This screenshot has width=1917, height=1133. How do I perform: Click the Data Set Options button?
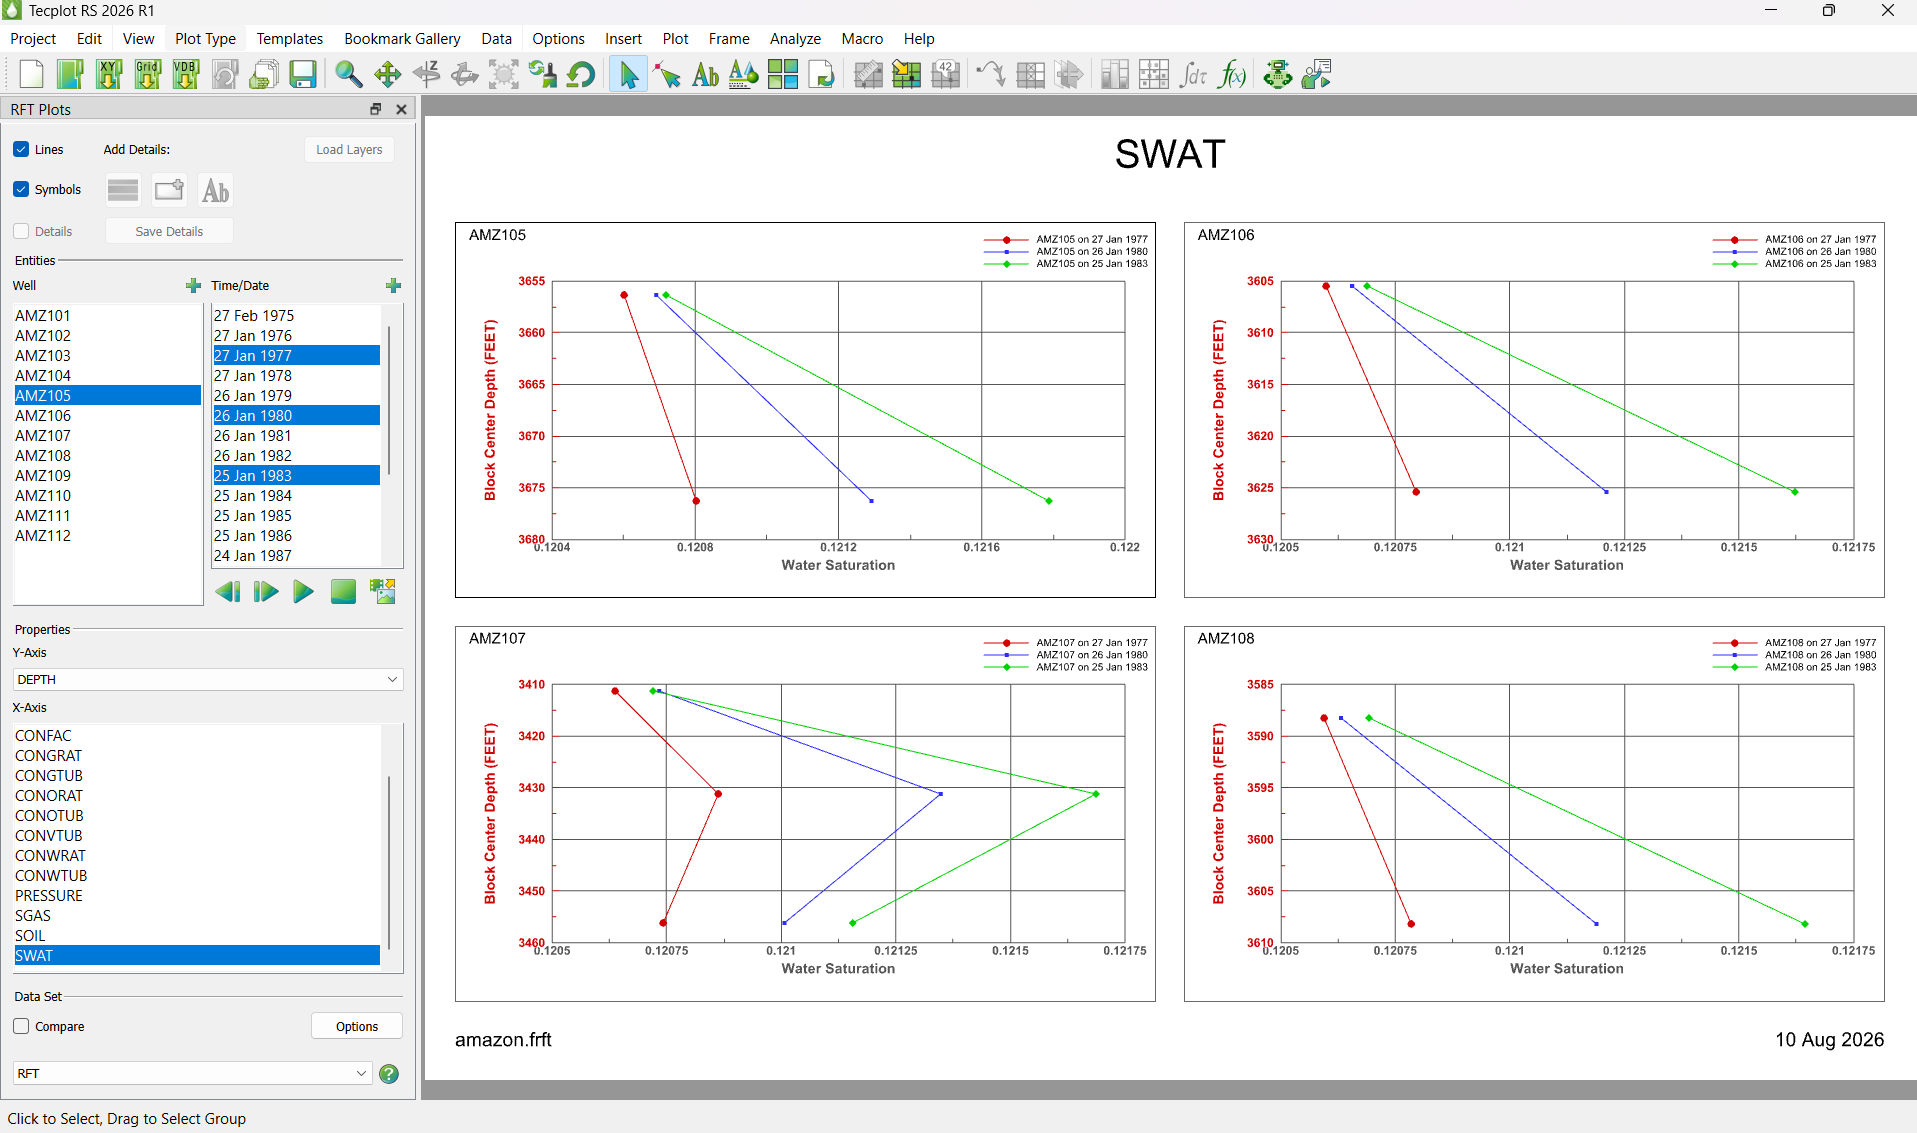tap(357, 1026)
